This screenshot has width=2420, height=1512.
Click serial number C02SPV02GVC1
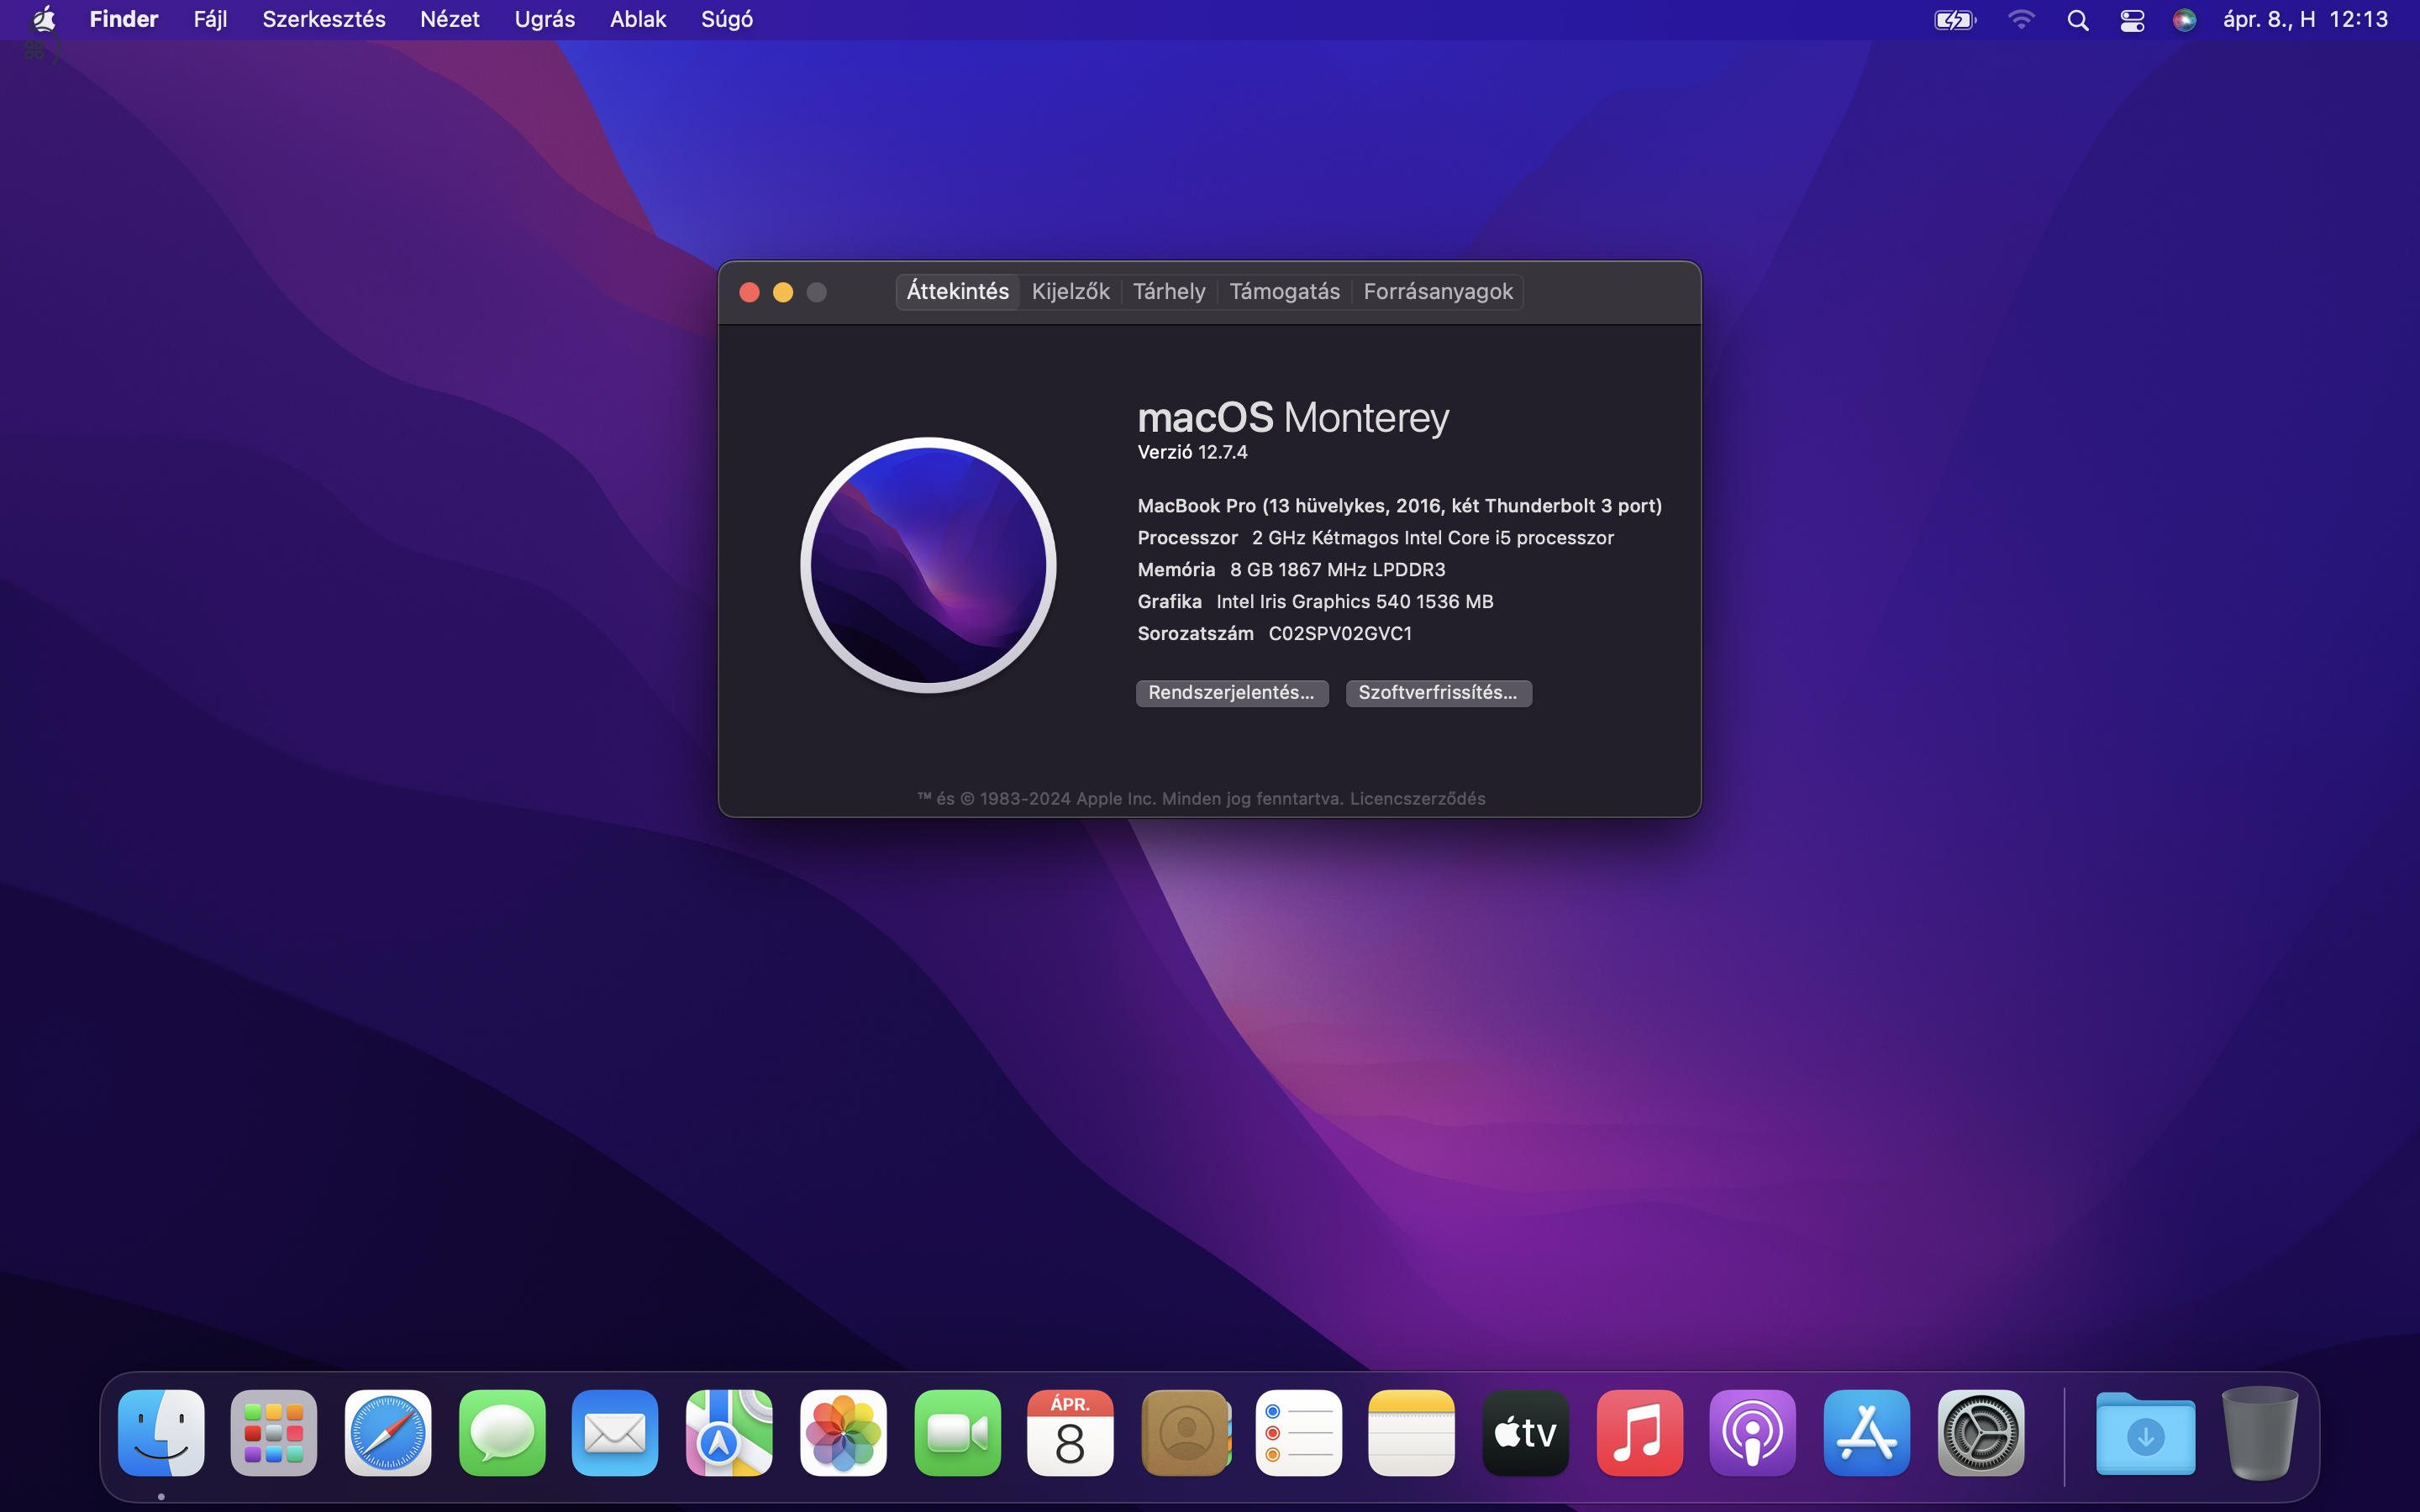(1340, 633)
